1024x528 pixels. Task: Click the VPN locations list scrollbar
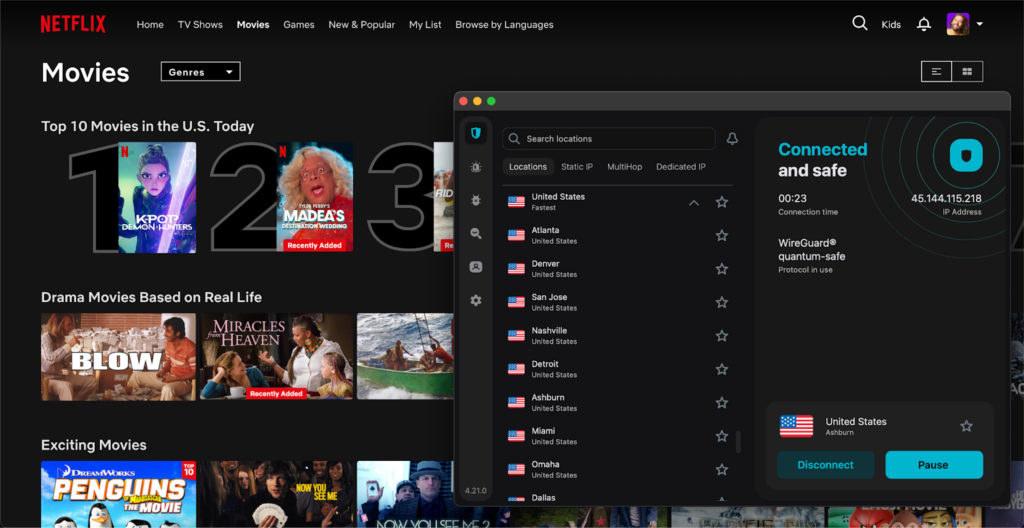tap(739, 442)
